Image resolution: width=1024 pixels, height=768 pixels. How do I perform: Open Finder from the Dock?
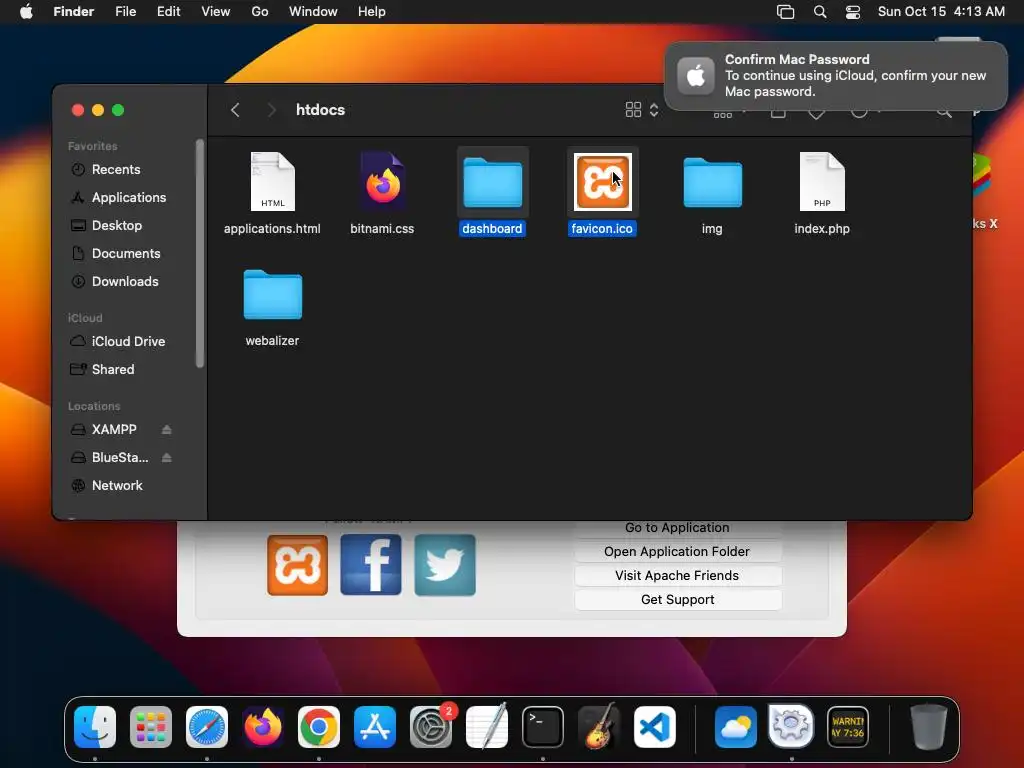coord(95,727)
